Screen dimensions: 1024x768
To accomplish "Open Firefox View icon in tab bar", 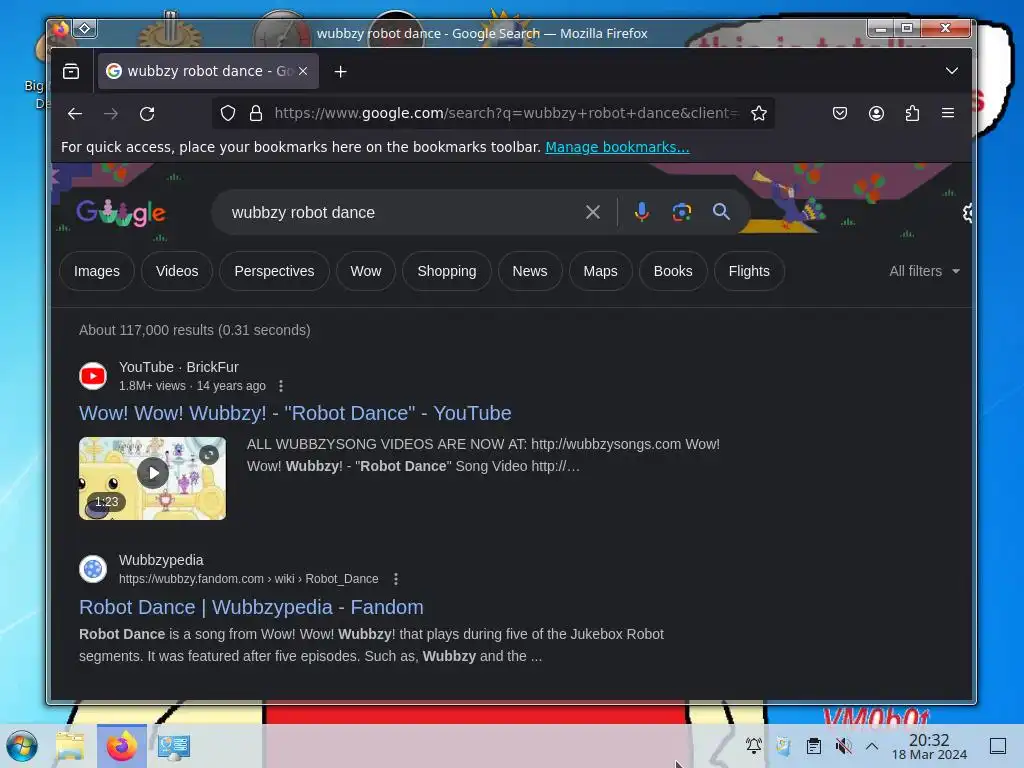I will click(71, 71).
